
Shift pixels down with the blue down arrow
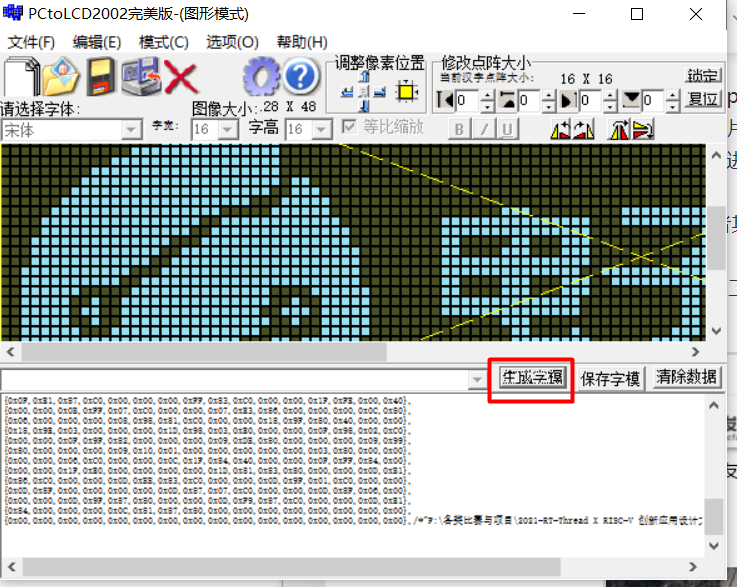tap(364, 106)
